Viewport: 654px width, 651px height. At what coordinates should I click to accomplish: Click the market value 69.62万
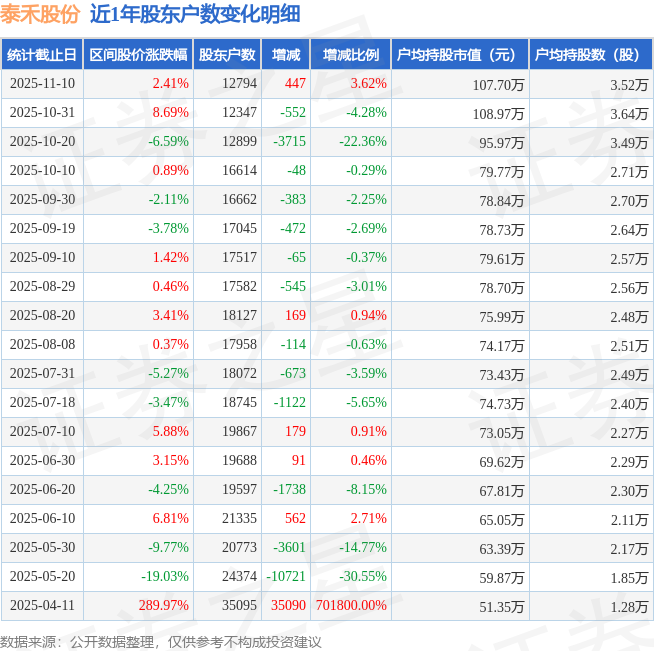click(x=502, y=462)
